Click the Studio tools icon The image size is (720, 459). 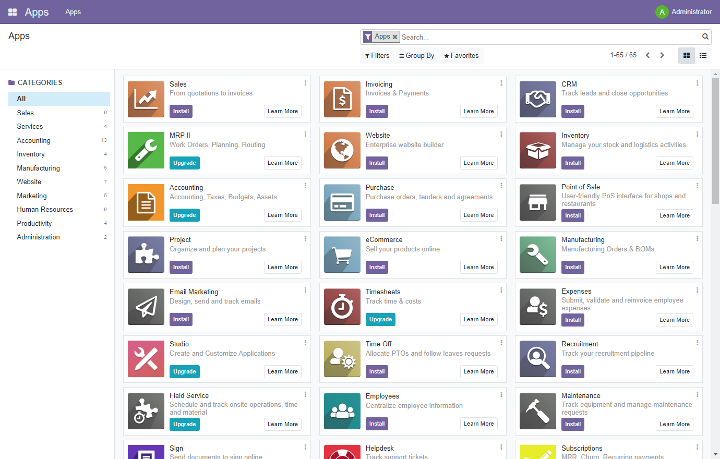(x=146, y=358)
